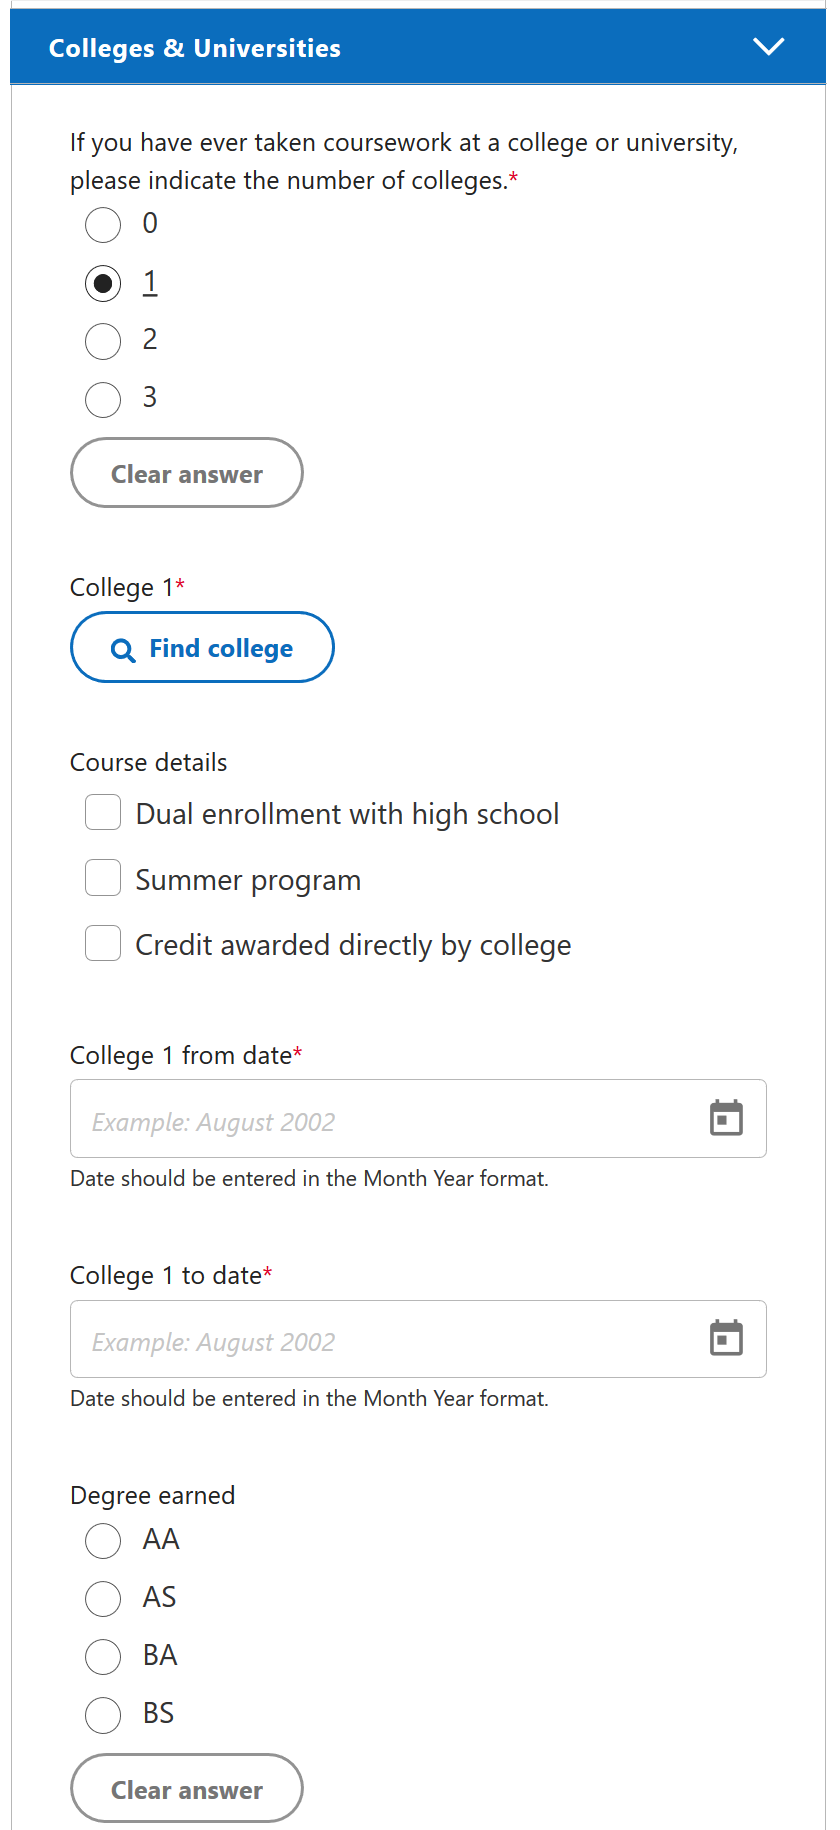Viewport: 840px width, 1830px height.
Task: Select AA as degree earned
Action: point(103,1540)
